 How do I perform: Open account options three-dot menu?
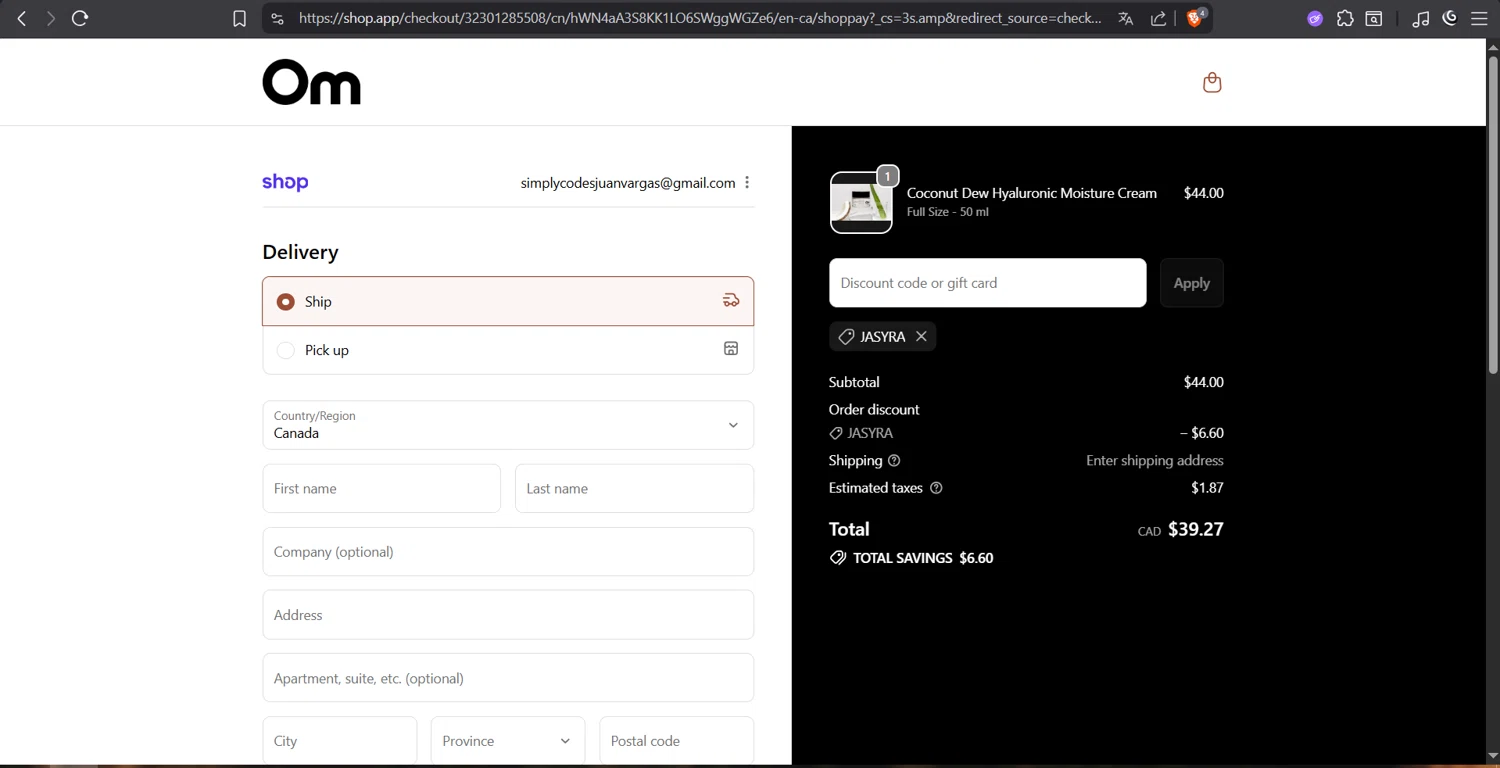(x=747, y=182)
